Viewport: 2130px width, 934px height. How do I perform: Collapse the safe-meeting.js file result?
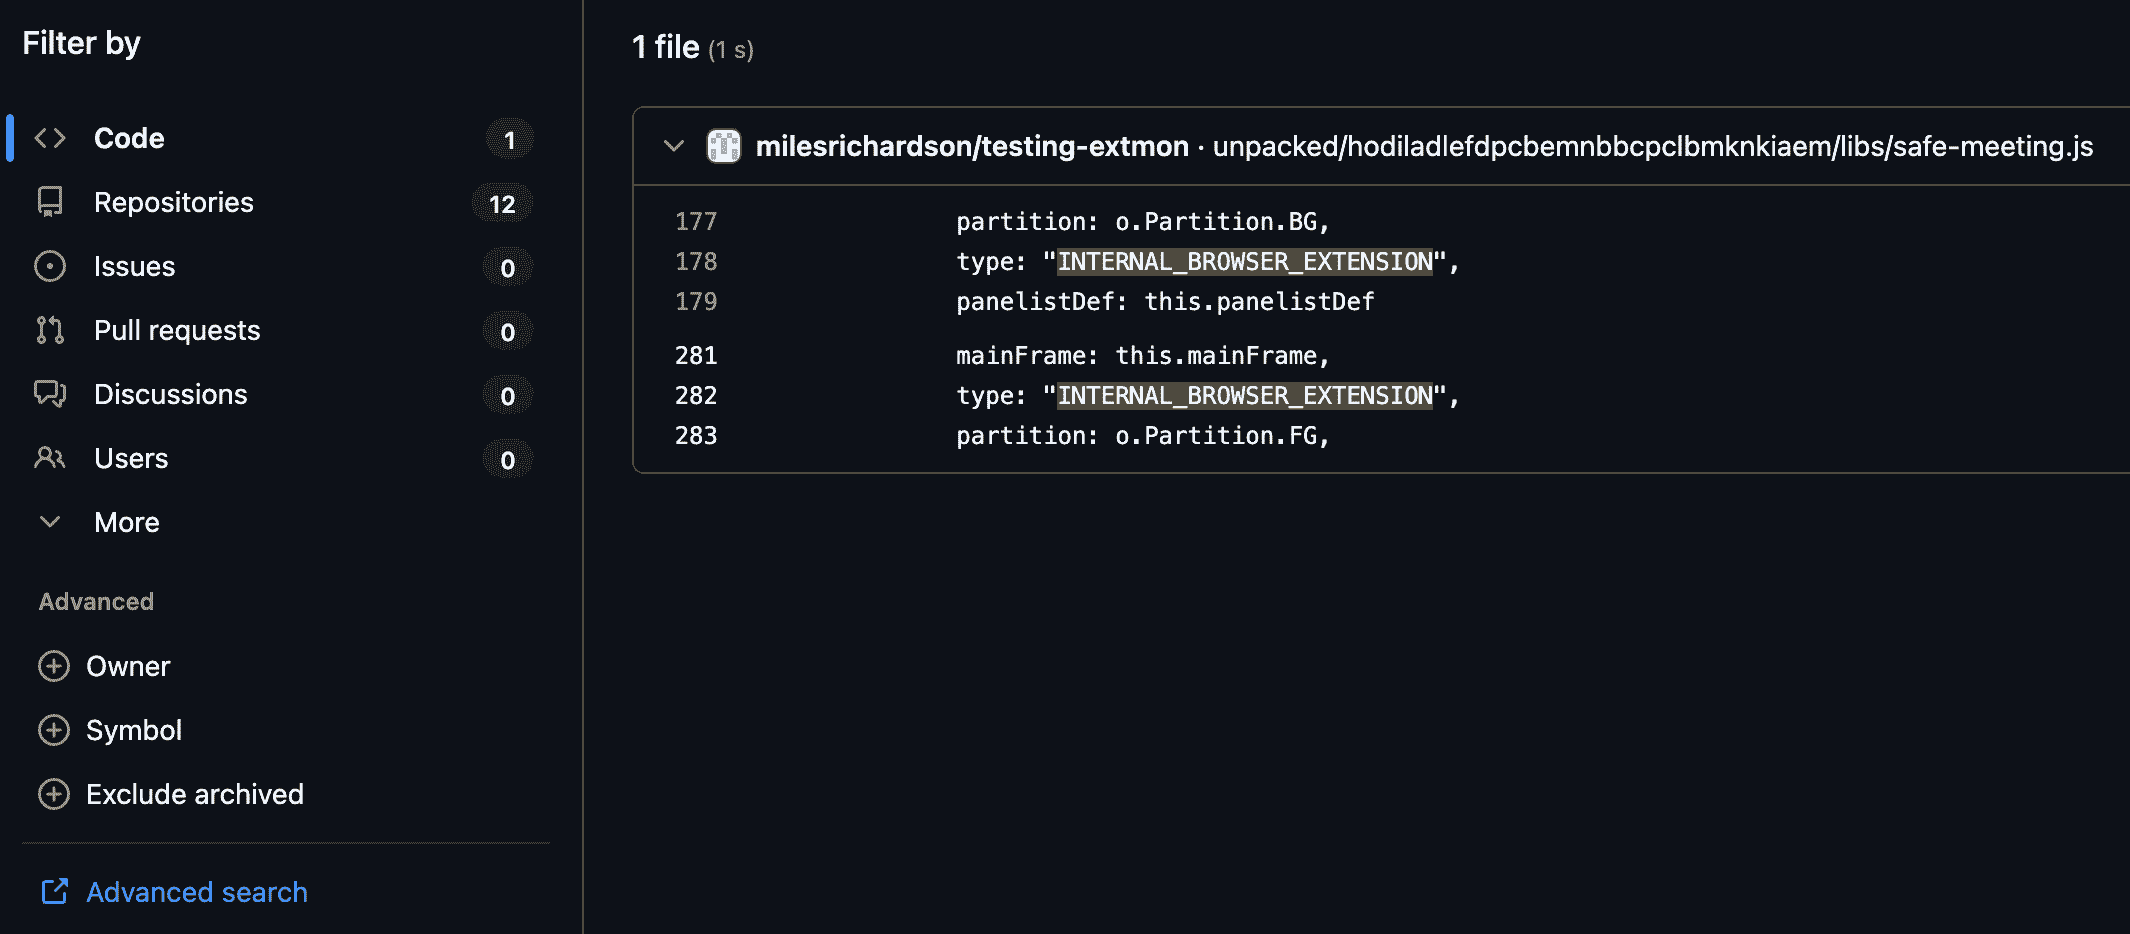[674, 146]
